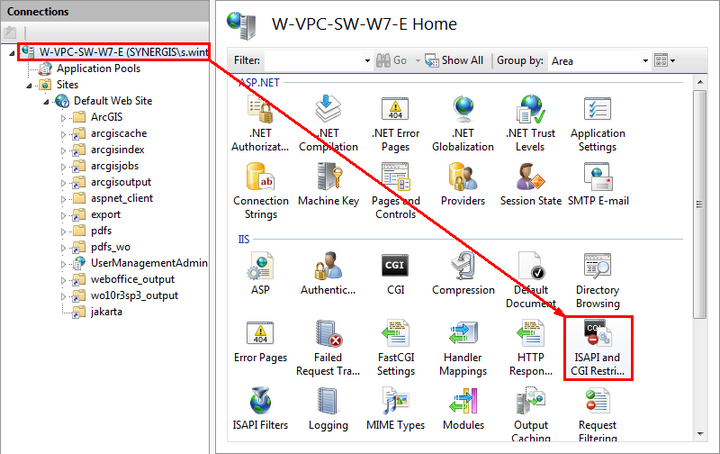Click the Connections toolbar connect icon
Screen dimensions: 720x454
point(10,32)
